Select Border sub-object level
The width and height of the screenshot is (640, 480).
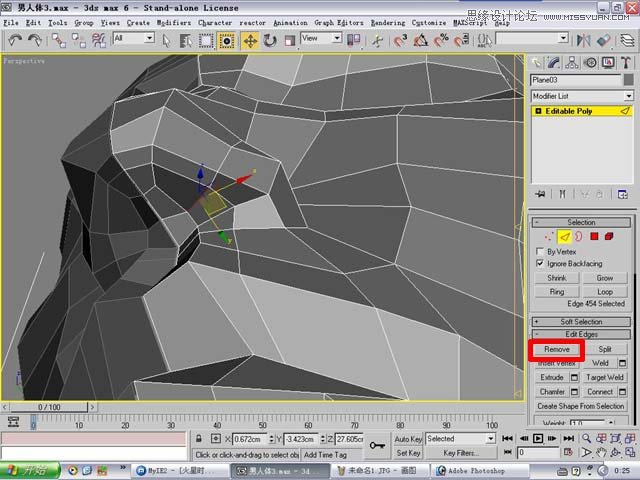tap(579, 236)
